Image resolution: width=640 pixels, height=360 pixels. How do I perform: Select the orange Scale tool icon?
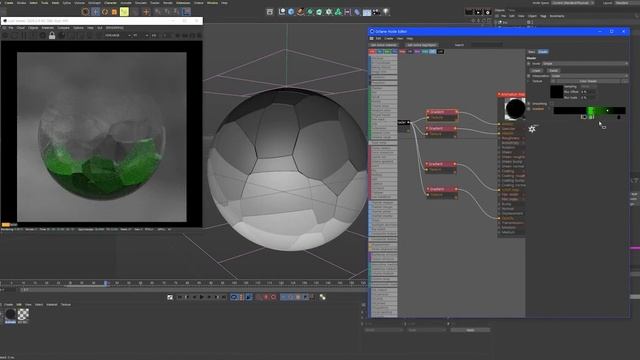click(114, 12)
